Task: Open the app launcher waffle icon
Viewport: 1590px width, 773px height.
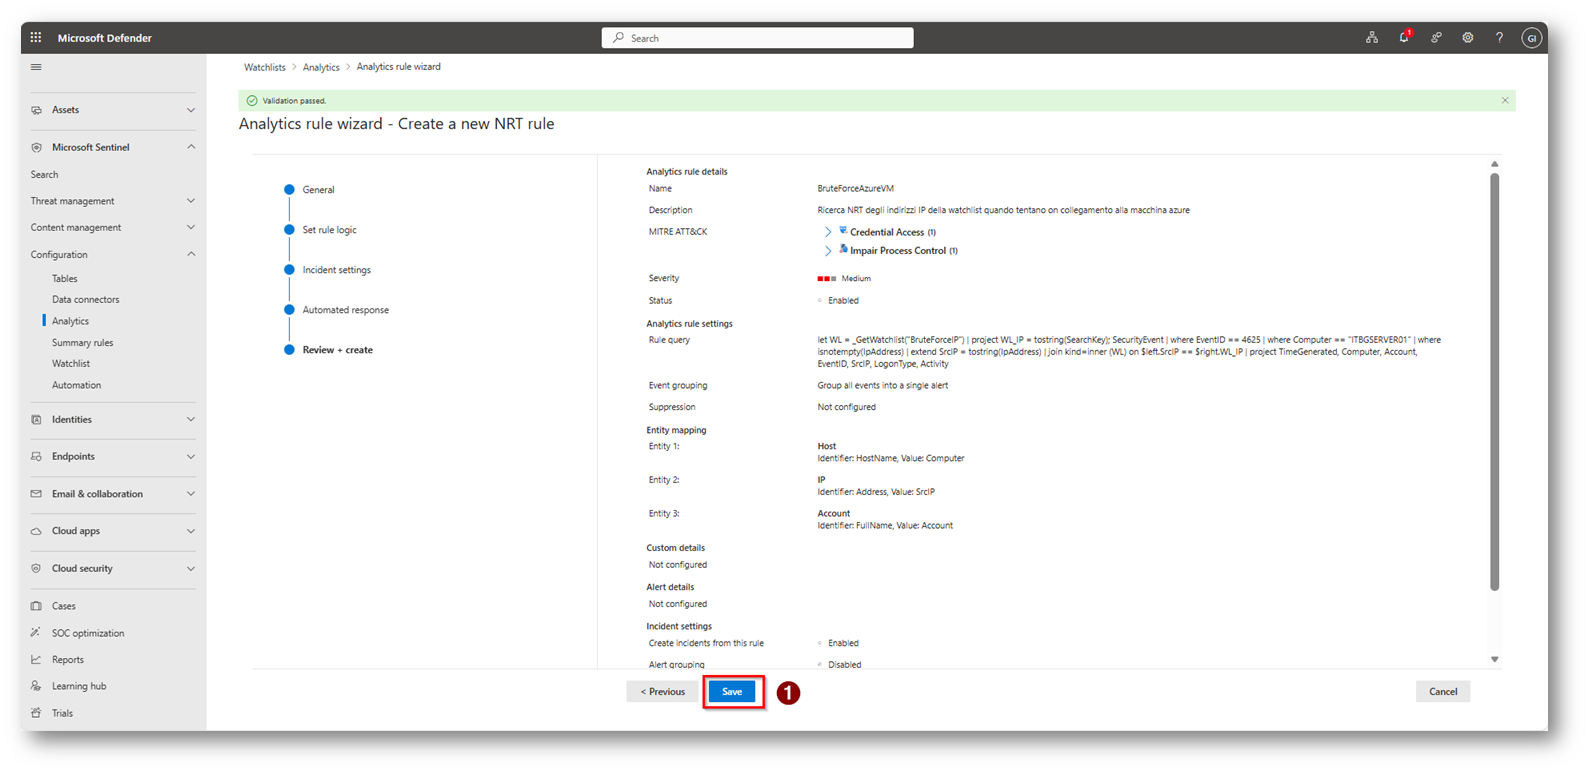Action: click(x=36, y=38)
